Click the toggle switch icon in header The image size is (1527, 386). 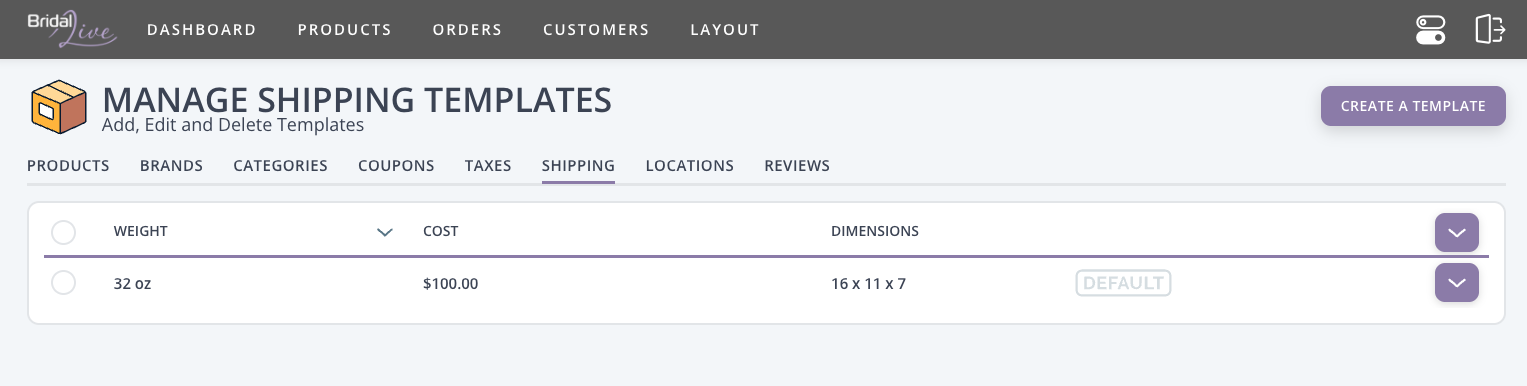tap(1430, 29)
